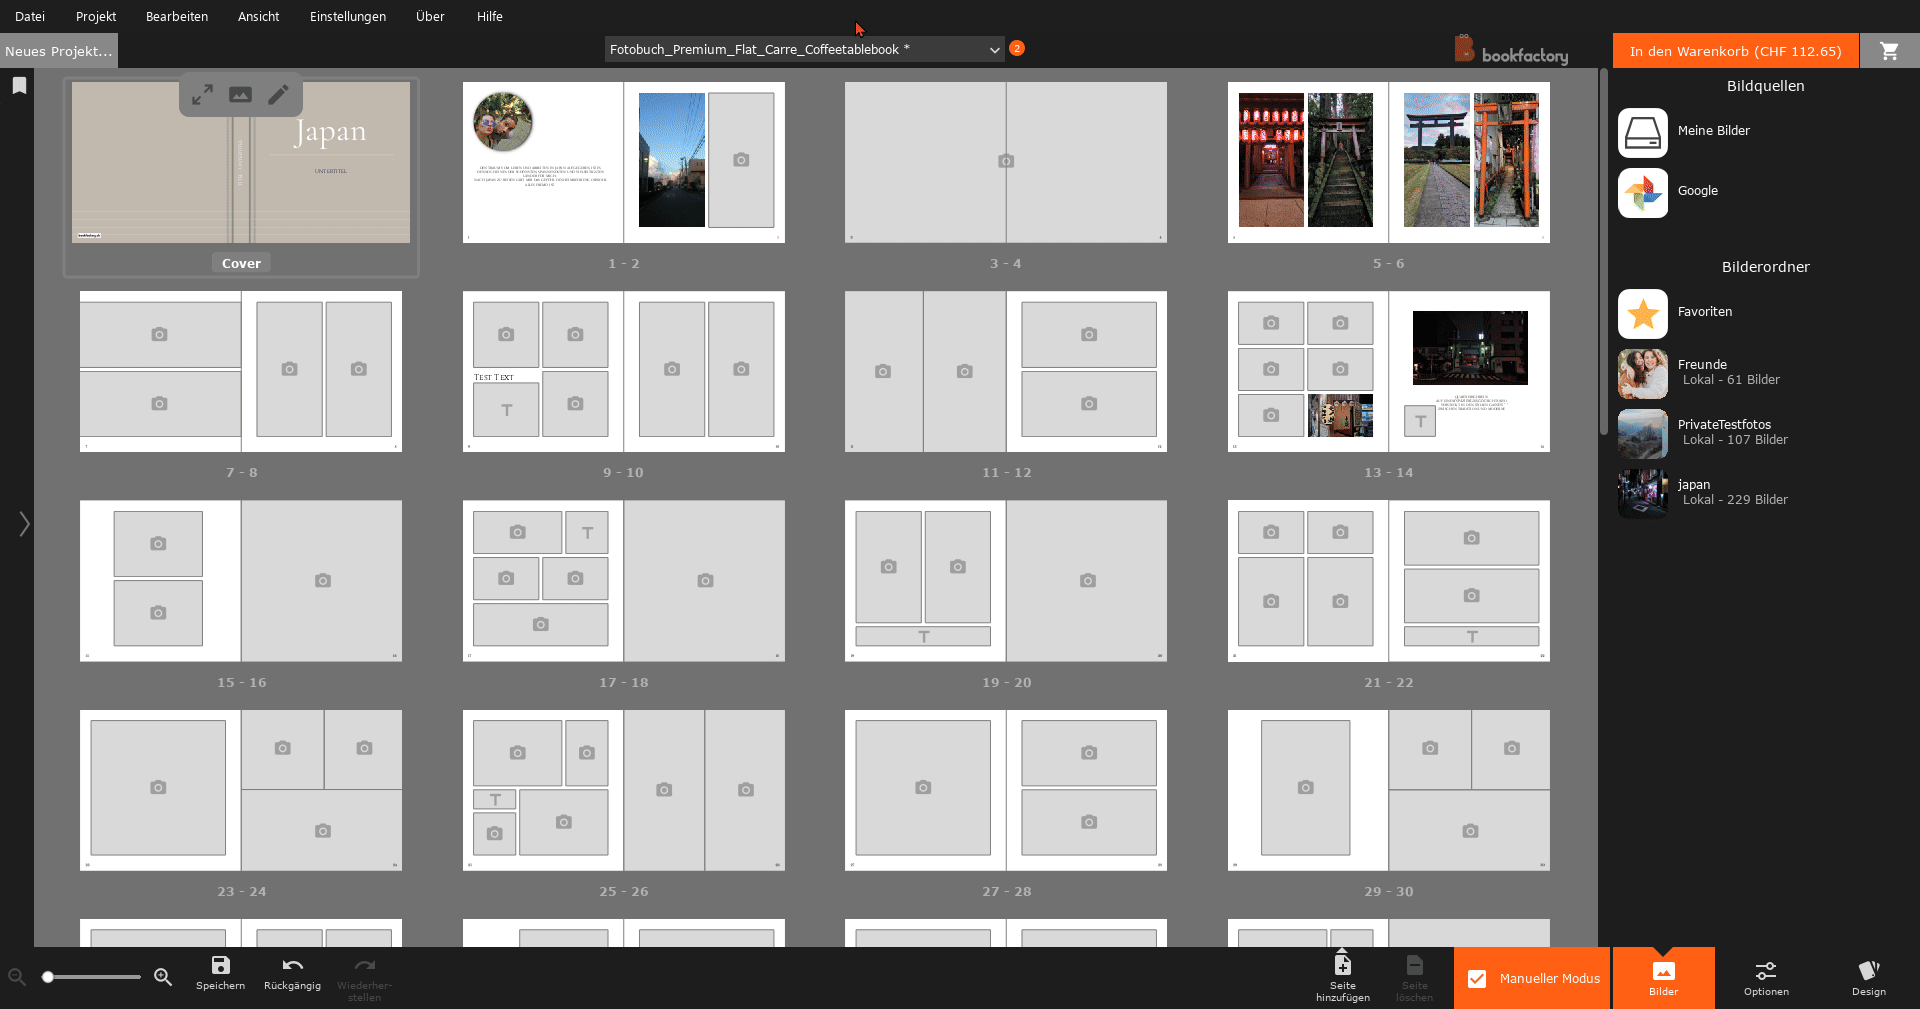The width and height of the screenshot is (1920, 1009).
Task: Click the zoom in magnifier icon
Action: click(x=163, y=977)
